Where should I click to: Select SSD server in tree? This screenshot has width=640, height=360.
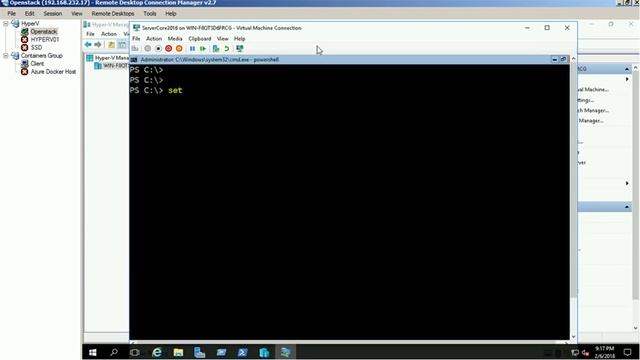coord(36,47)
